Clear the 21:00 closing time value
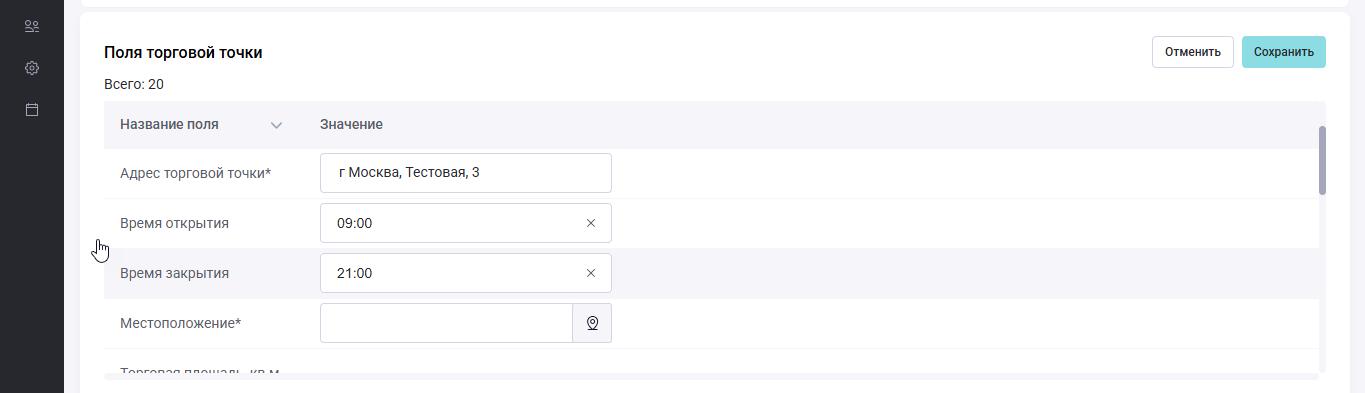The width and height of the screenshot is (1365, 393). point(590,273)
